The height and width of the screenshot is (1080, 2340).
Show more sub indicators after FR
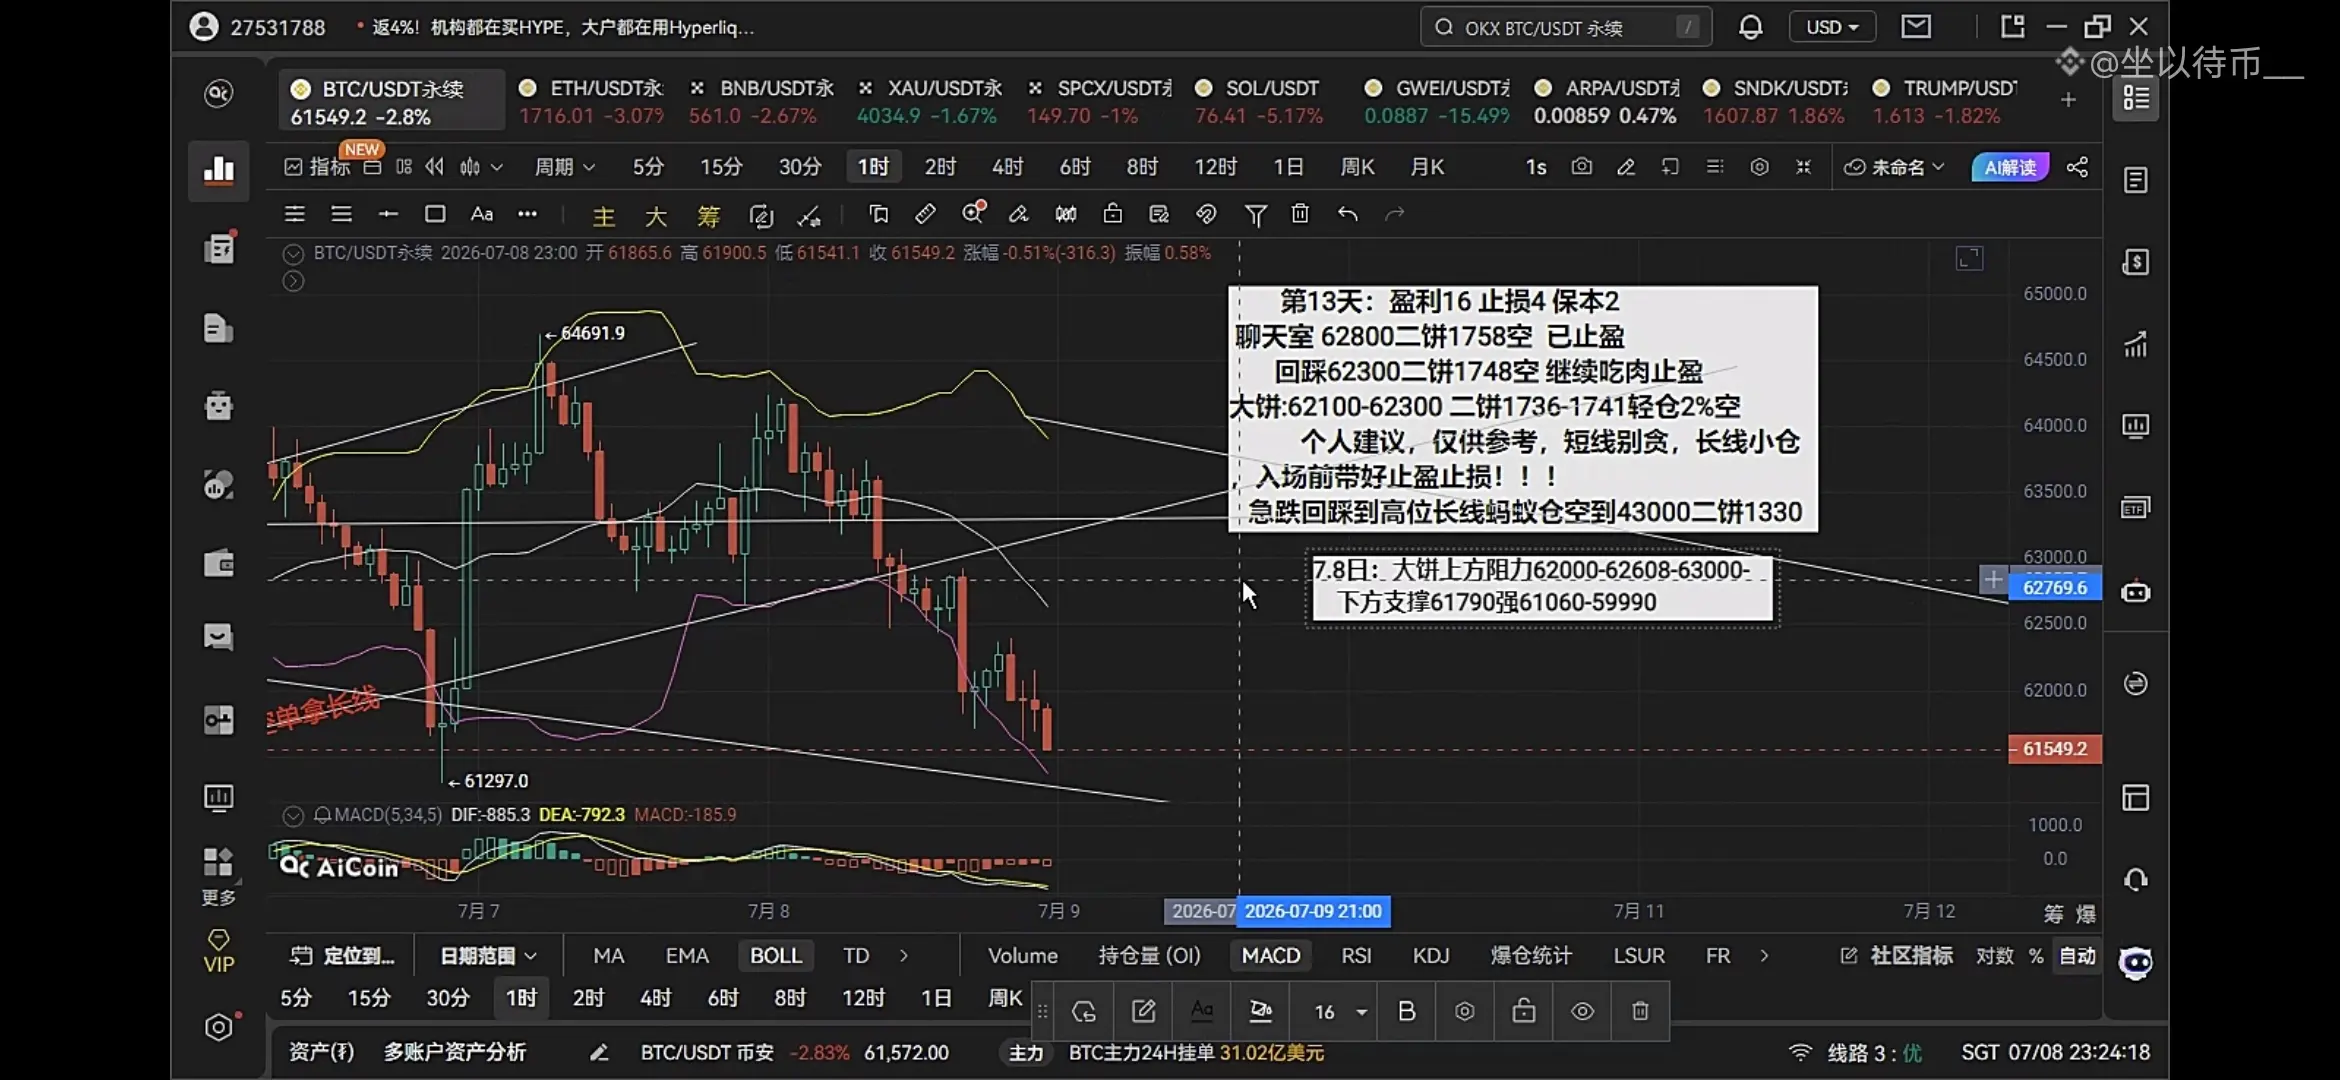point(1764,956)
